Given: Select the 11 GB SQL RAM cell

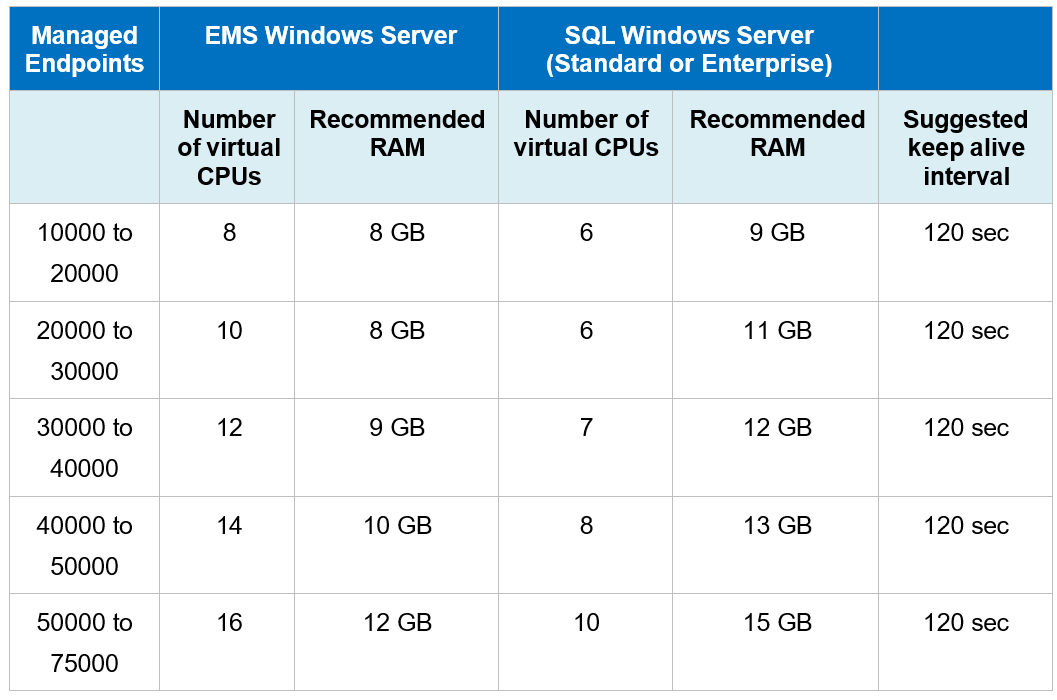Looking at the screenshot, I should click(x=777, y=331).
